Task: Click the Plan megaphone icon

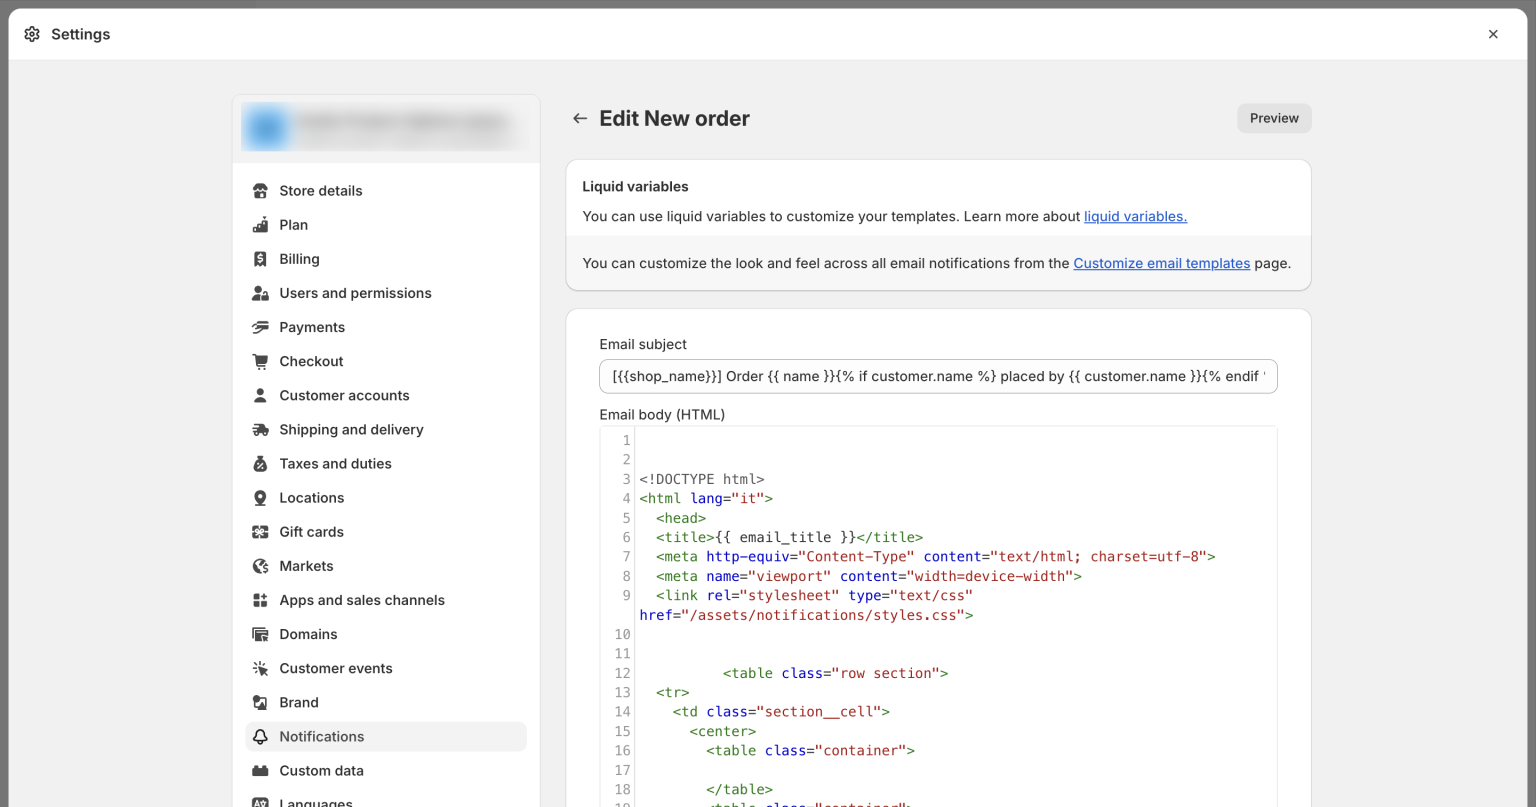Action: [260, 224]
